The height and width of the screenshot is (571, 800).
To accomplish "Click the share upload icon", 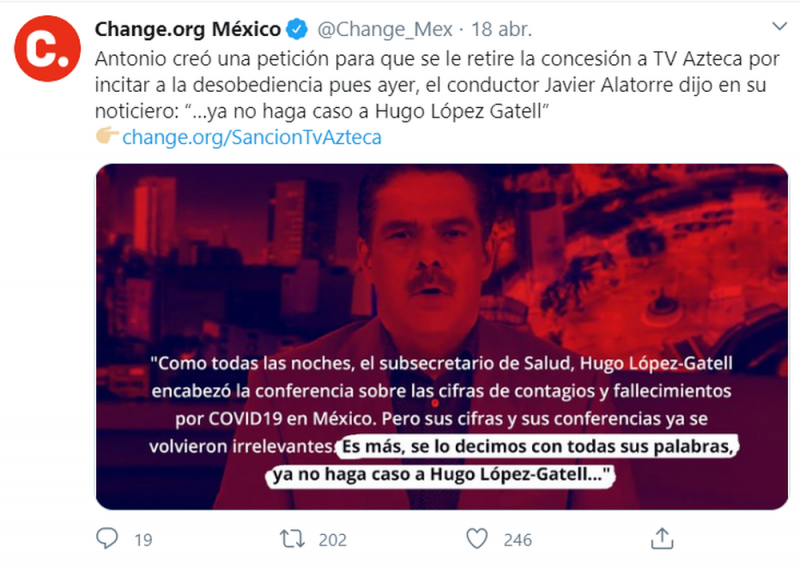I will 662,539.
